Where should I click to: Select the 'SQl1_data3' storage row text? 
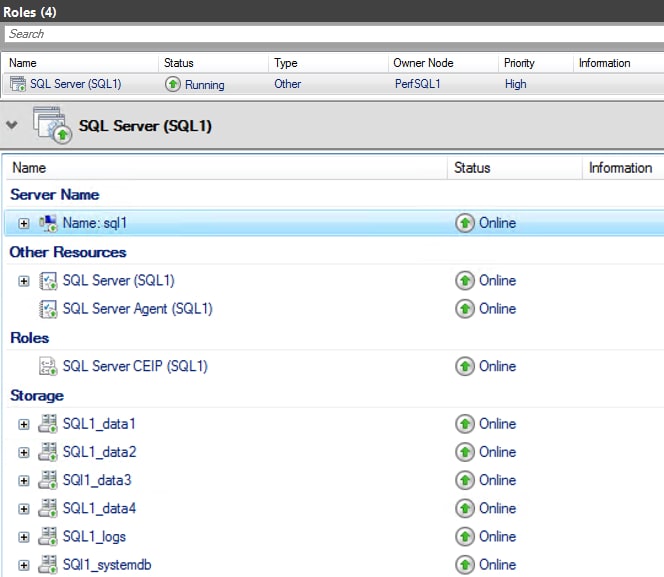[x=97, y=480]
